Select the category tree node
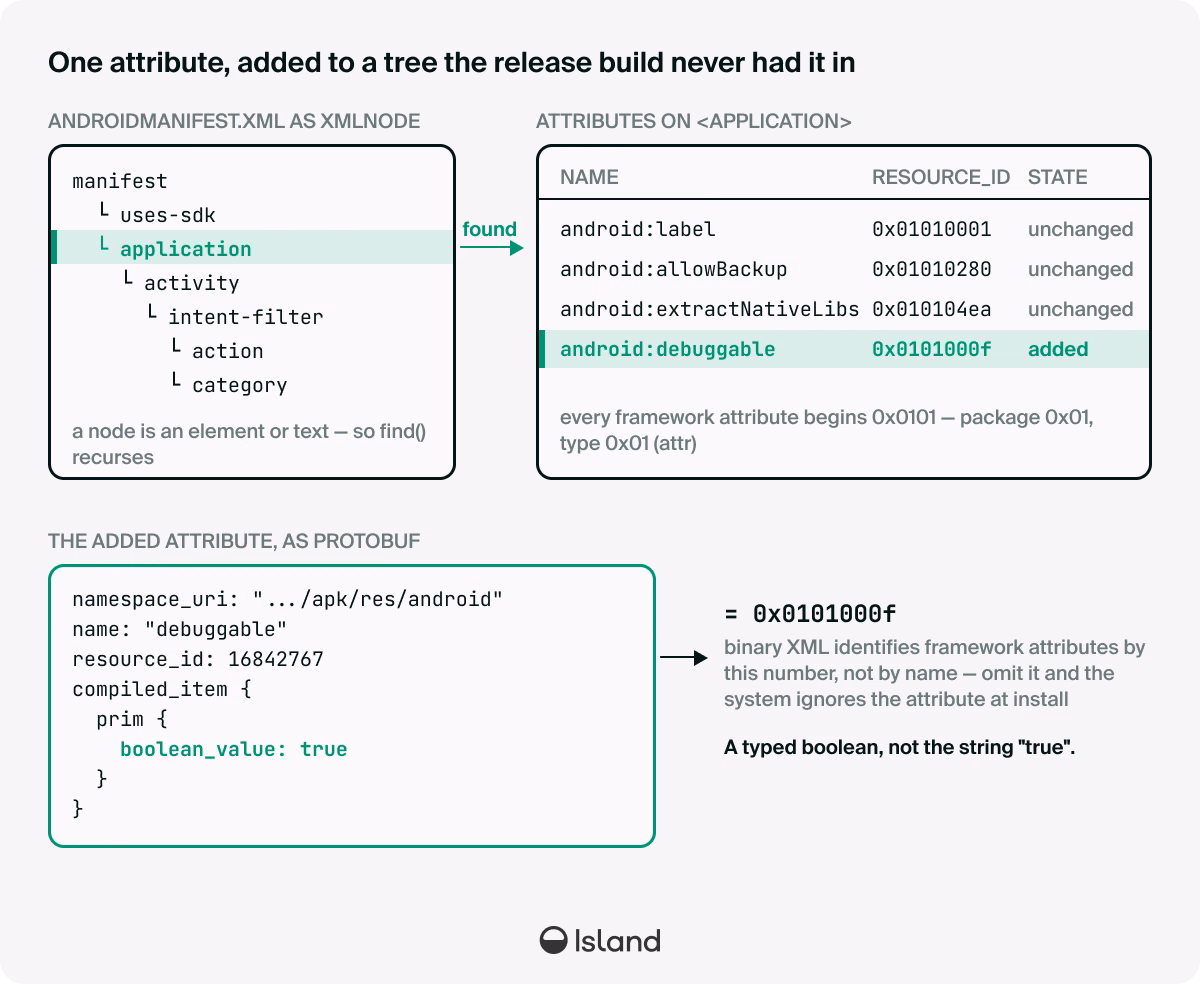1200x984 pixels. click(x=239, y=385)
